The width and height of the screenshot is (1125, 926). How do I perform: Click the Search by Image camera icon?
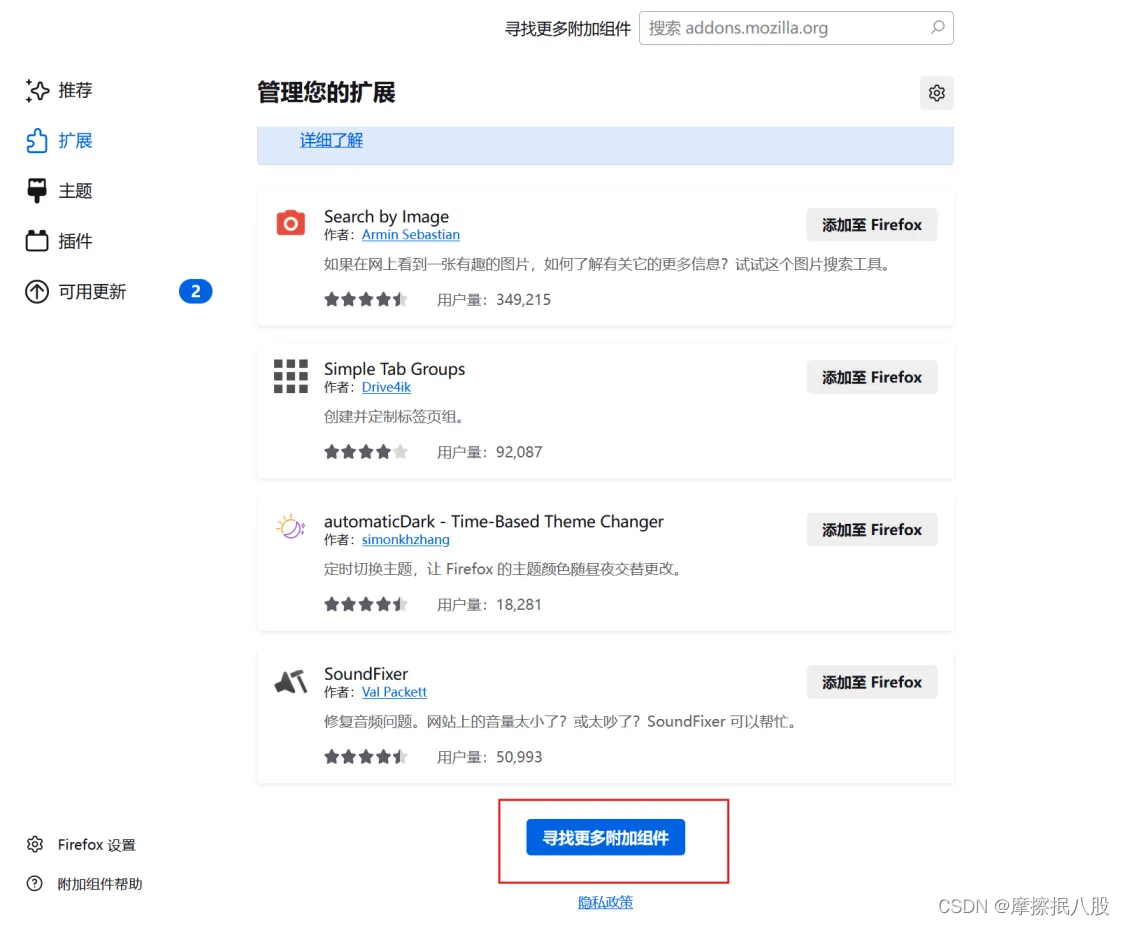pos(291,223)
